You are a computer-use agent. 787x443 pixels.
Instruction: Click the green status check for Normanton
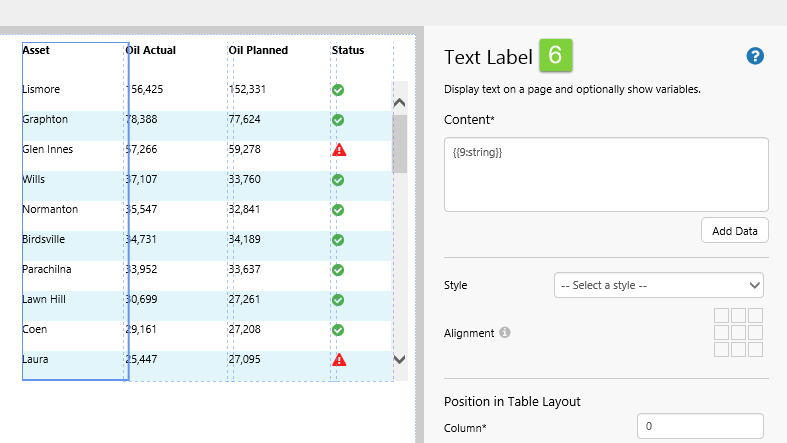[338, 210]
